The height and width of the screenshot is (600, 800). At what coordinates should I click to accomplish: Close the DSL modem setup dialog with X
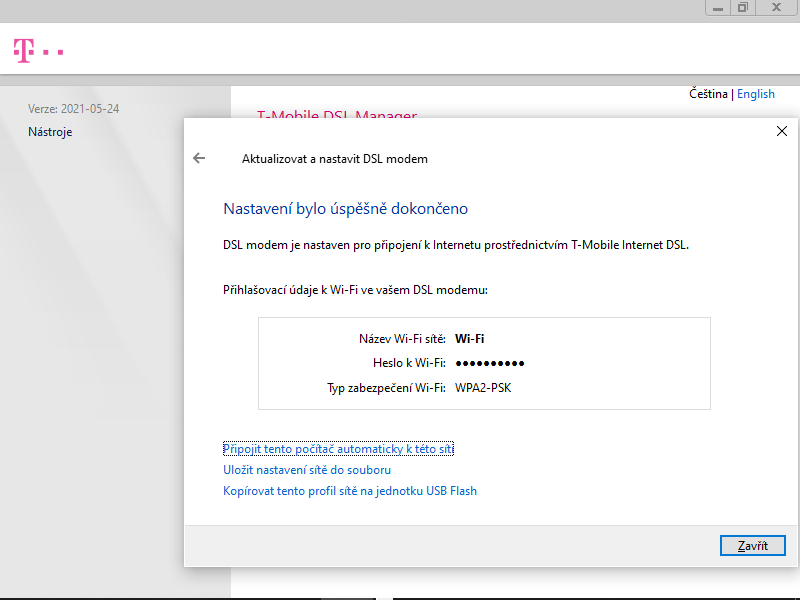782,131
